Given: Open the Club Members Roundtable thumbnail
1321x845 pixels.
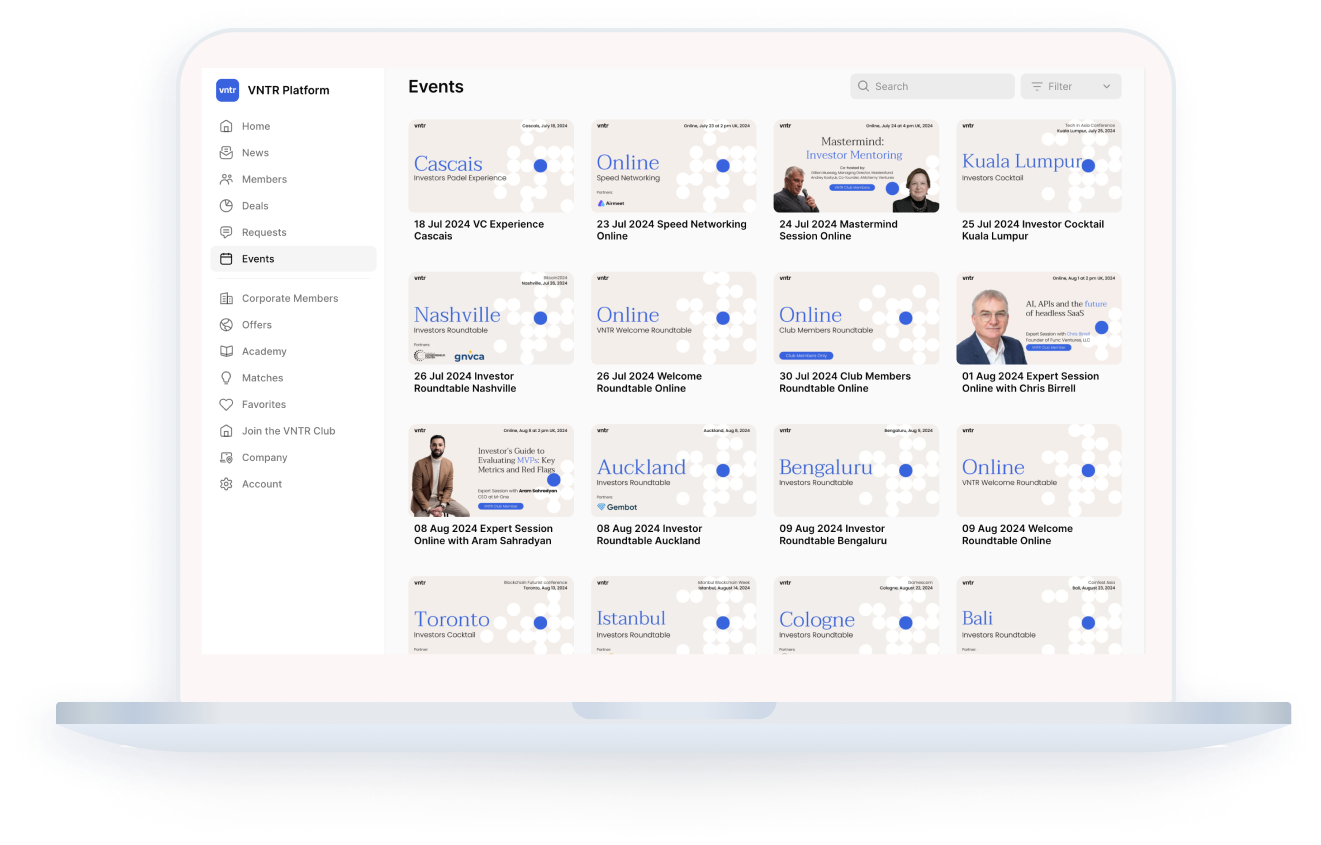Looking at the screenshot, I should pos(856,318).
